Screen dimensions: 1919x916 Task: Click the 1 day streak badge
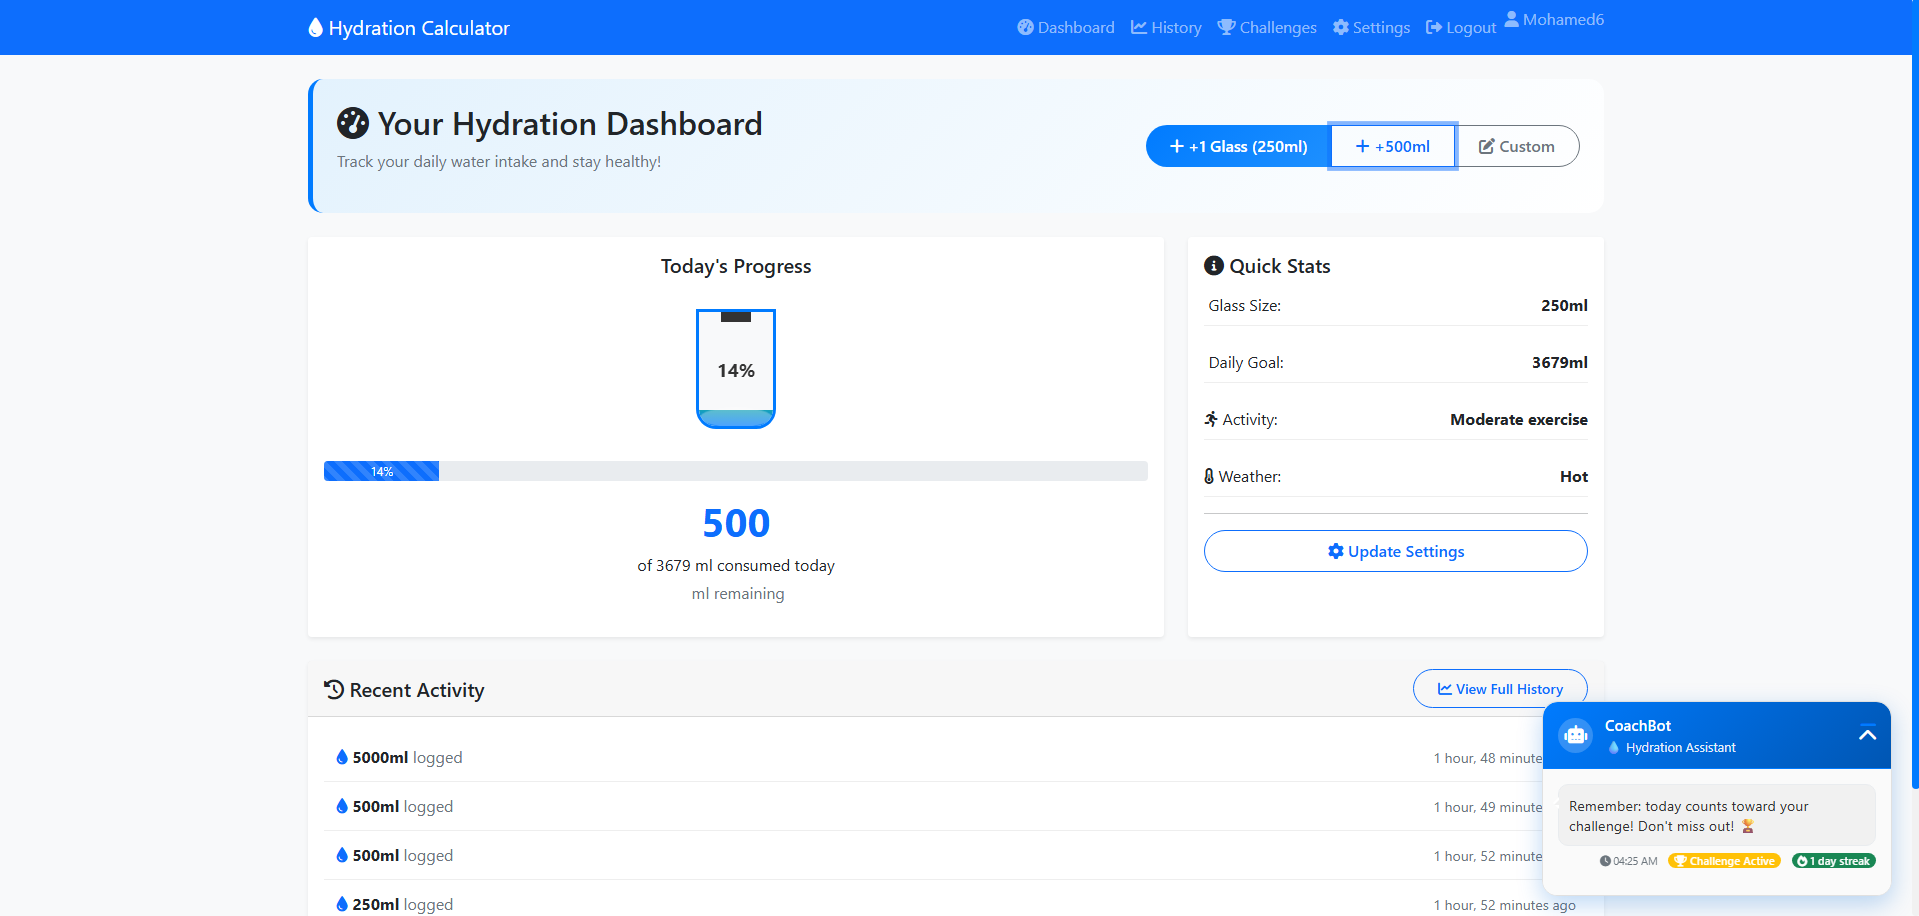click(1833, 861)
